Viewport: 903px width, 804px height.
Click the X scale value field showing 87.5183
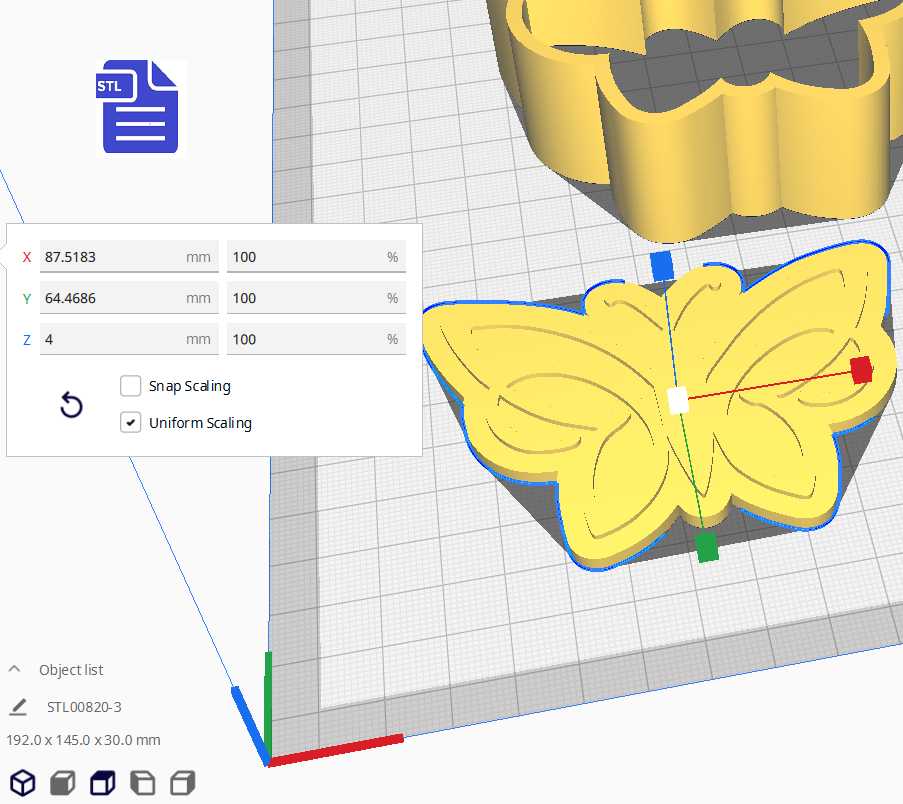point(129,257)
